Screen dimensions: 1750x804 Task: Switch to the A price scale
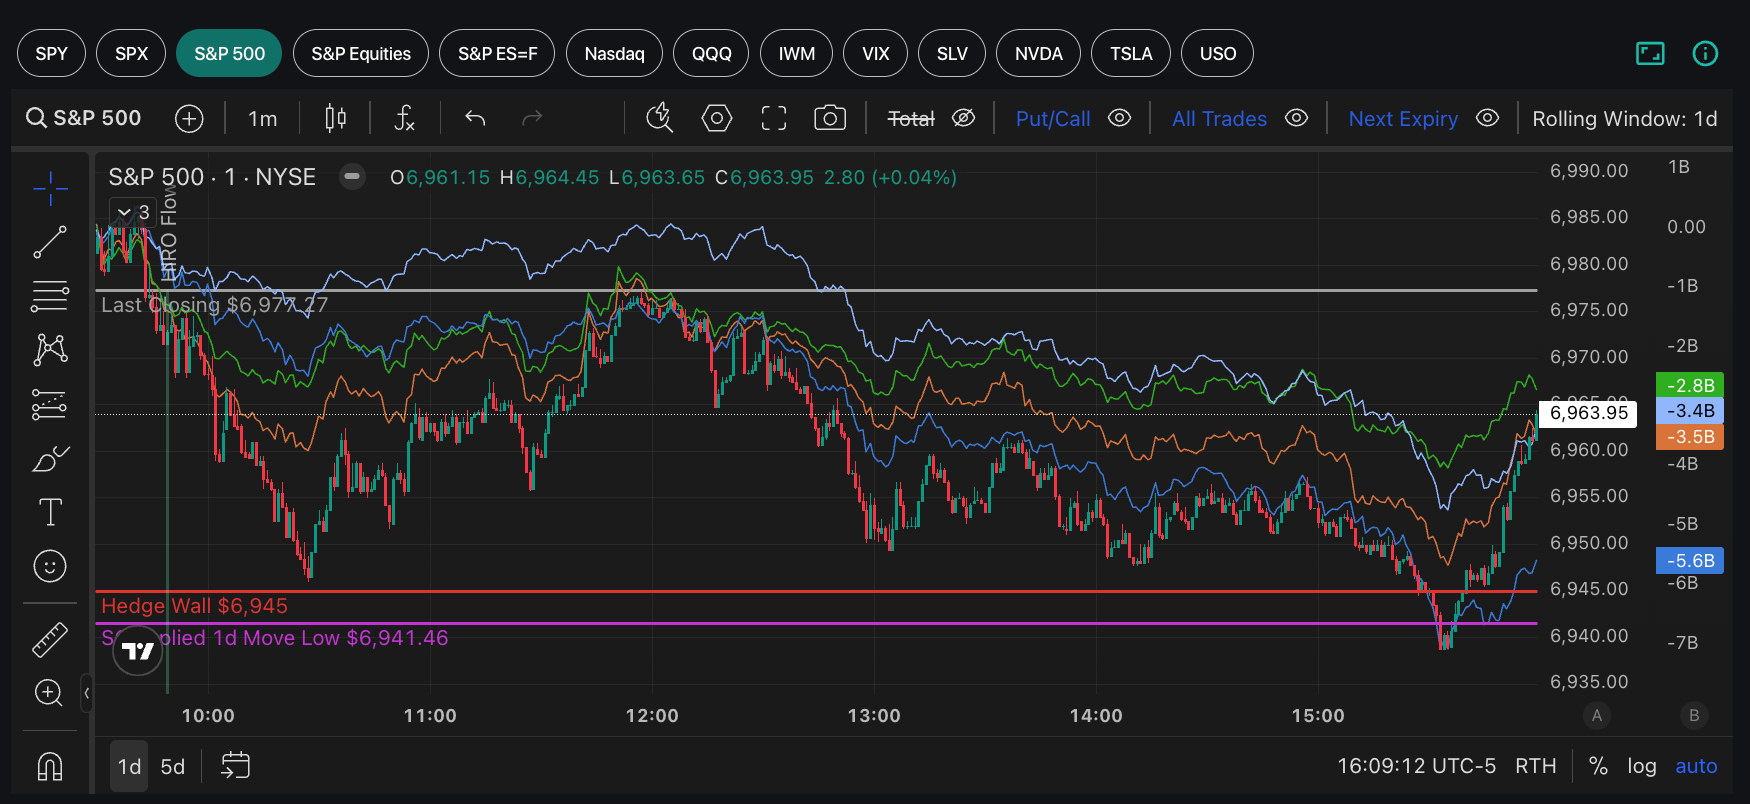[x=1597, y=715]
